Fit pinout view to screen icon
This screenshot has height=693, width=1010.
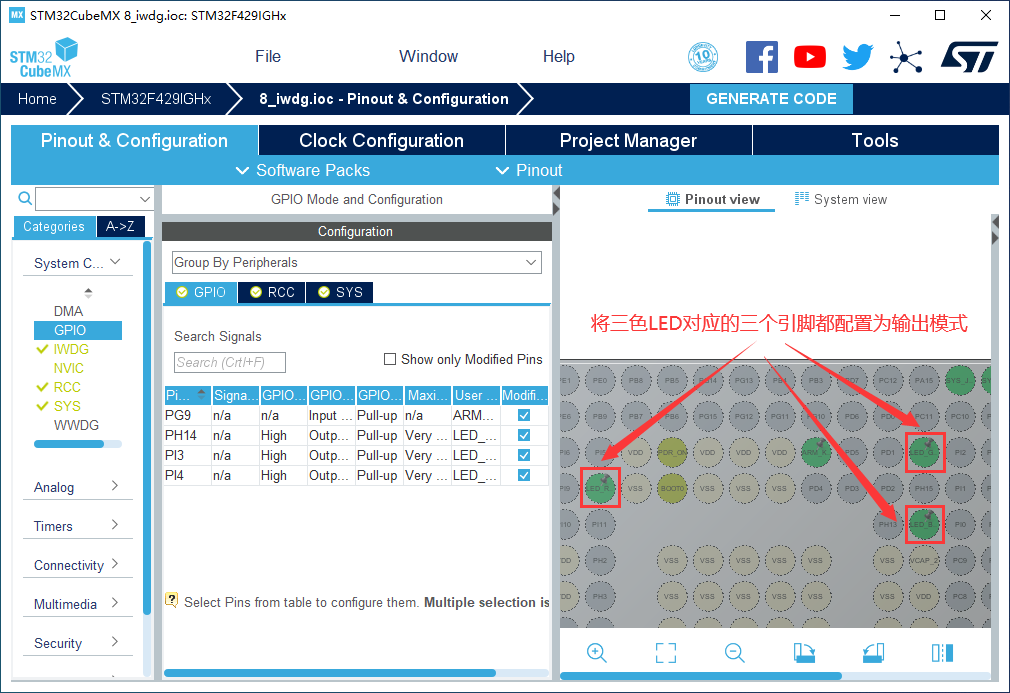click(x=666, y=653)
